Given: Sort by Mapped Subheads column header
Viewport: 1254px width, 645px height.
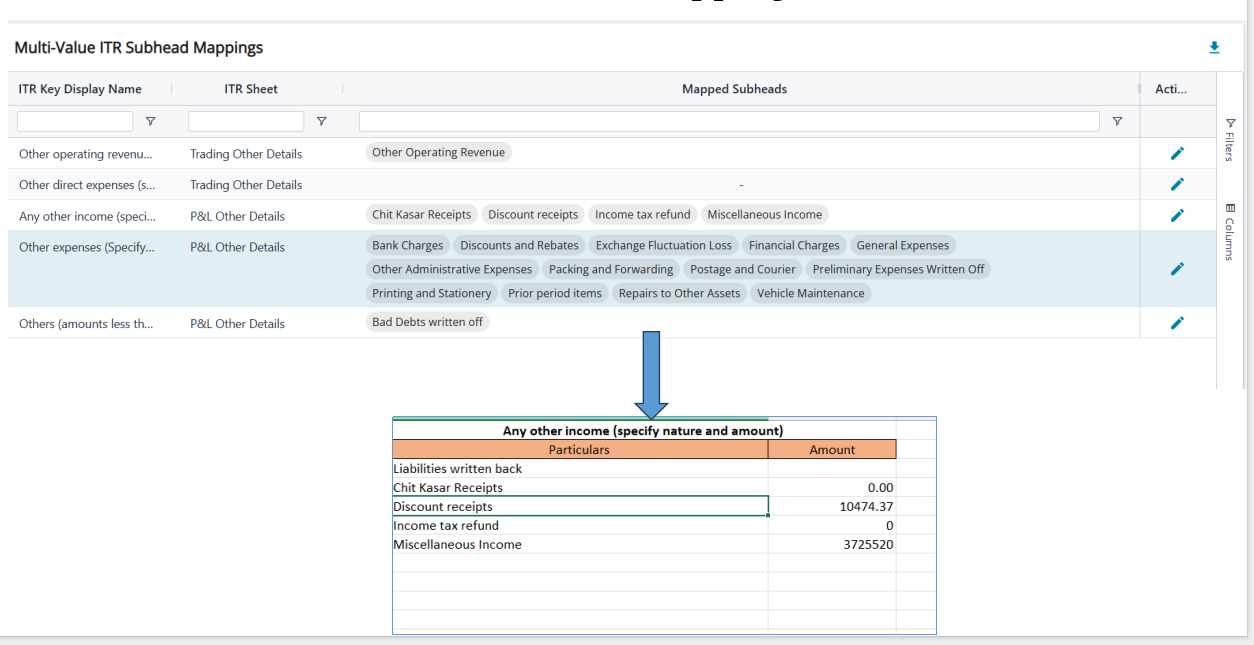Looking at the screenshot, I should click(734, 89).
